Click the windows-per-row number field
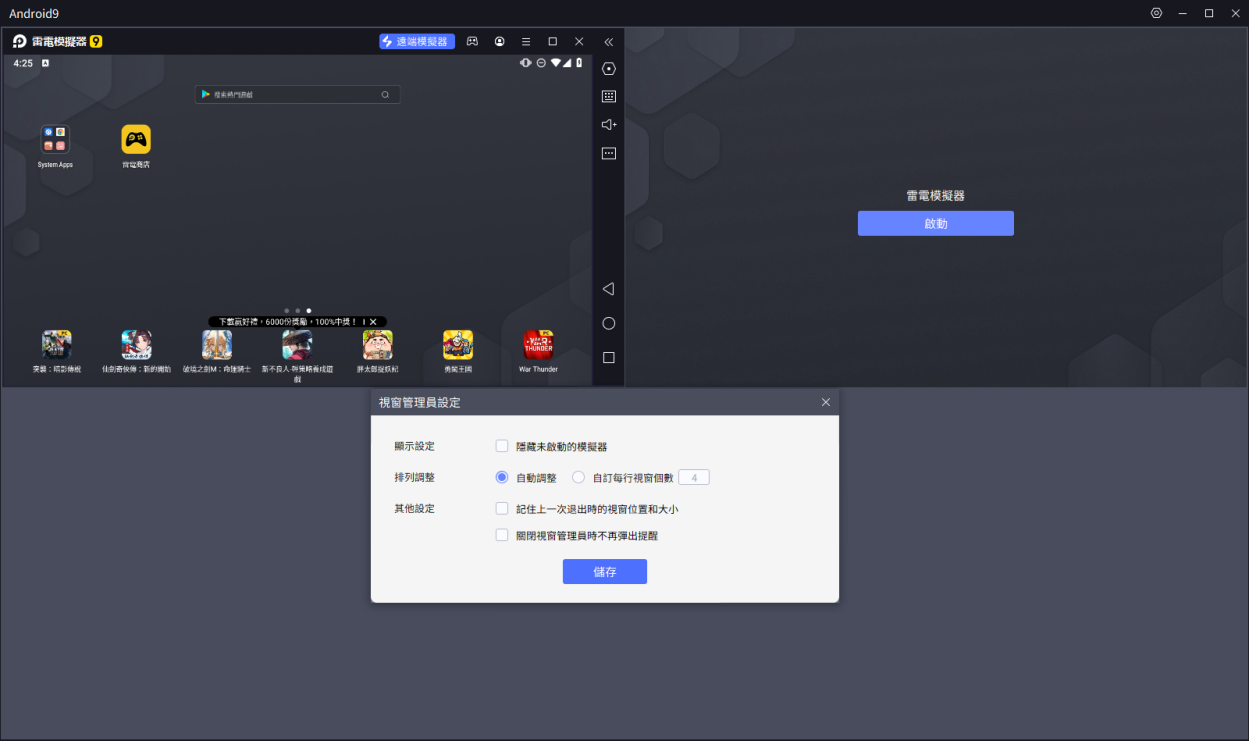The width and height of the screenshot is (1249, 741). (x=694, y=478)
